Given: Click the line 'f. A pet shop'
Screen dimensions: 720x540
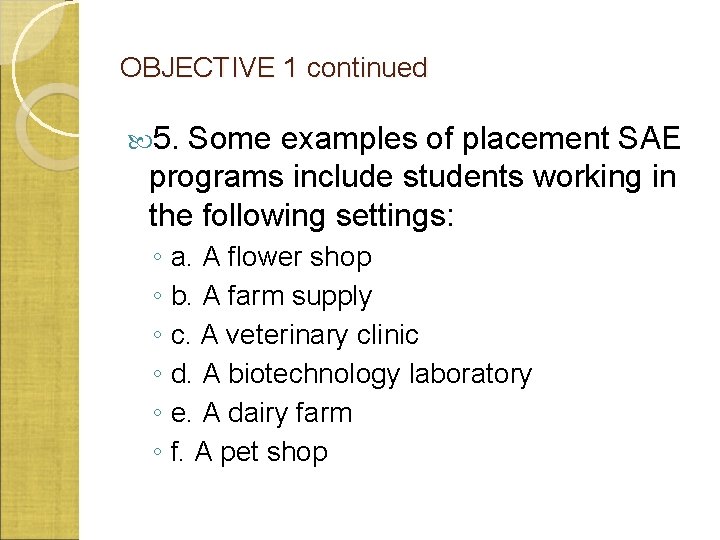Looking at the screenshot, I should [249, 452].
